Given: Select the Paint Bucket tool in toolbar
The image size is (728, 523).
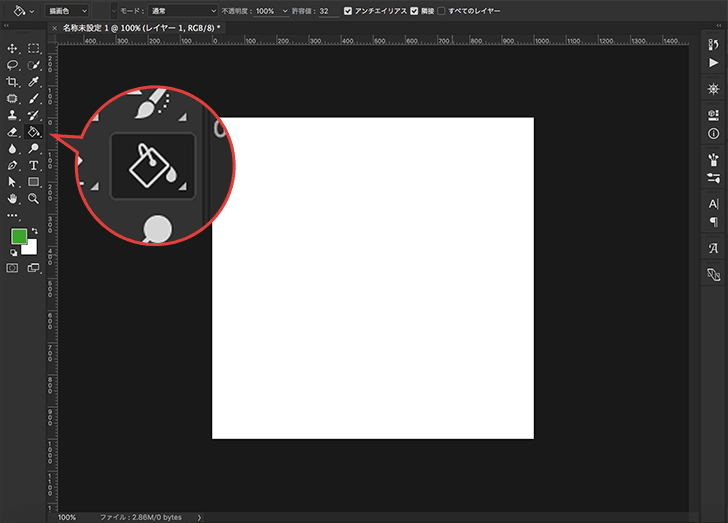Looking at the screenshot, I should (x=33, y=132).
